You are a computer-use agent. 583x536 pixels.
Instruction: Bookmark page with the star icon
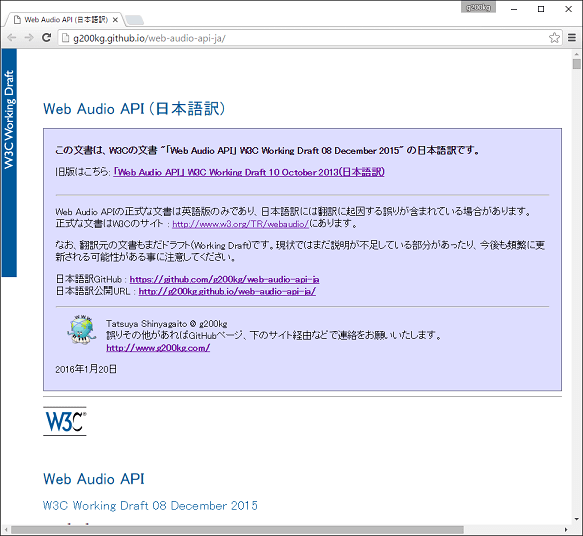554,38
